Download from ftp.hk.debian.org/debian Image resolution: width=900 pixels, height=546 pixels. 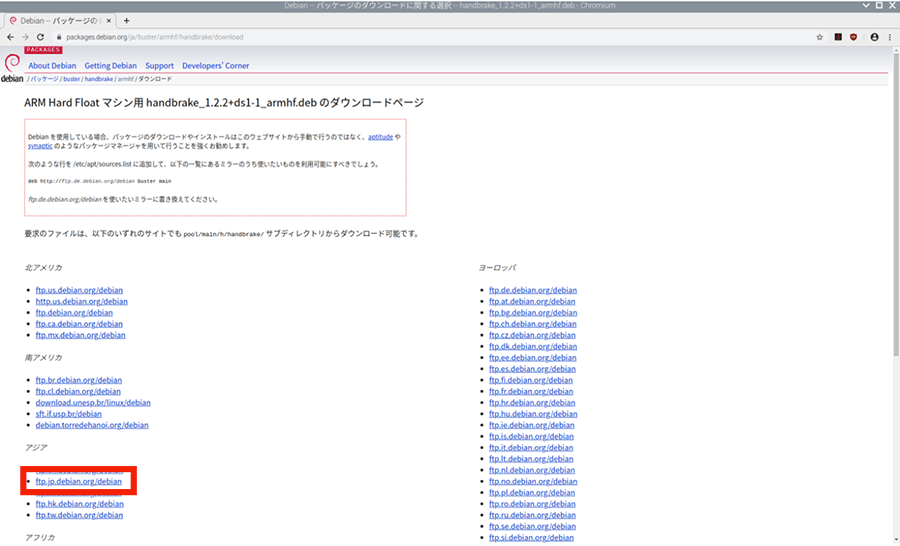[x=80, y=504]
